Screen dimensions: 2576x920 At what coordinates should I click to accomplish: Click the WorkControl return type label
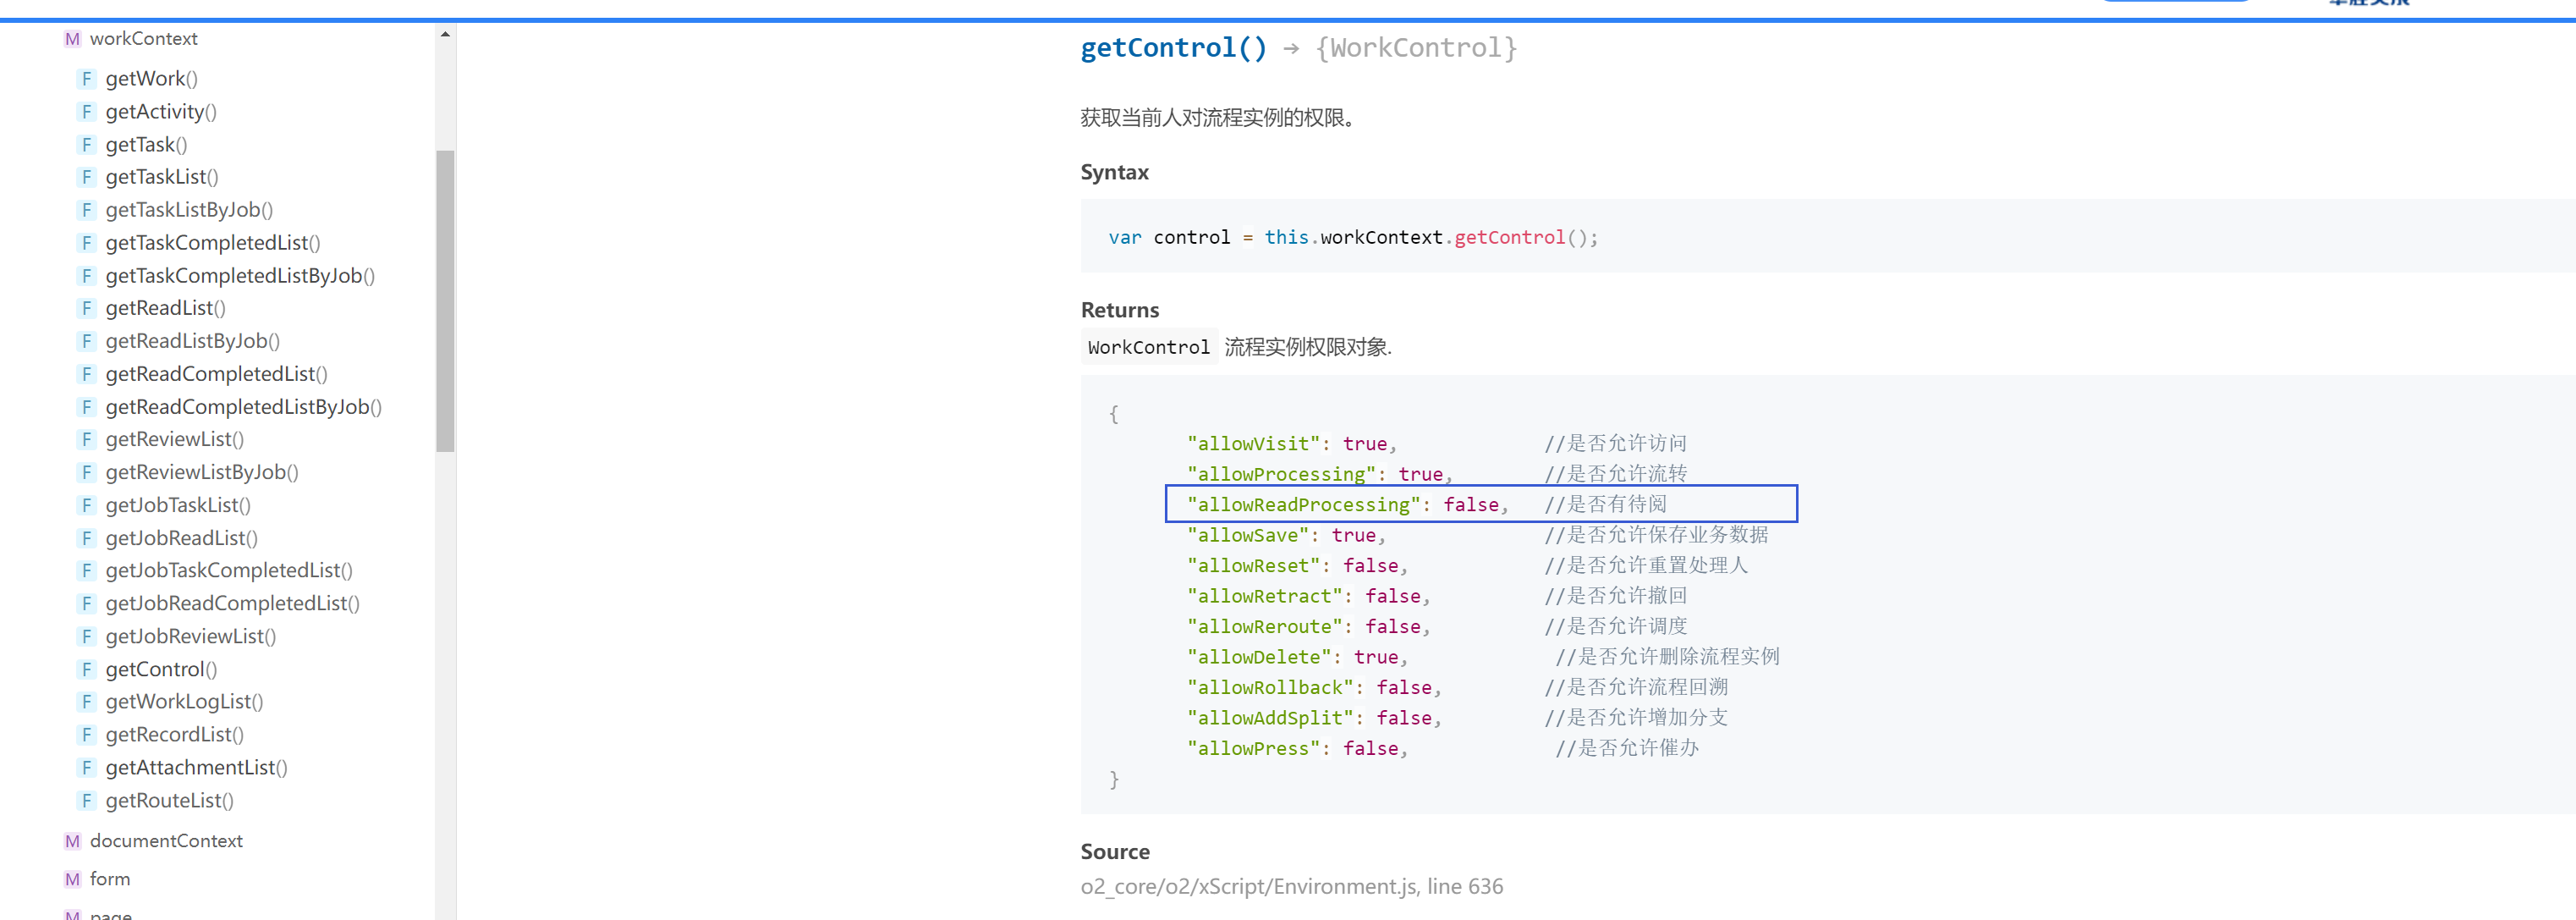click(x=1148, y=347)
